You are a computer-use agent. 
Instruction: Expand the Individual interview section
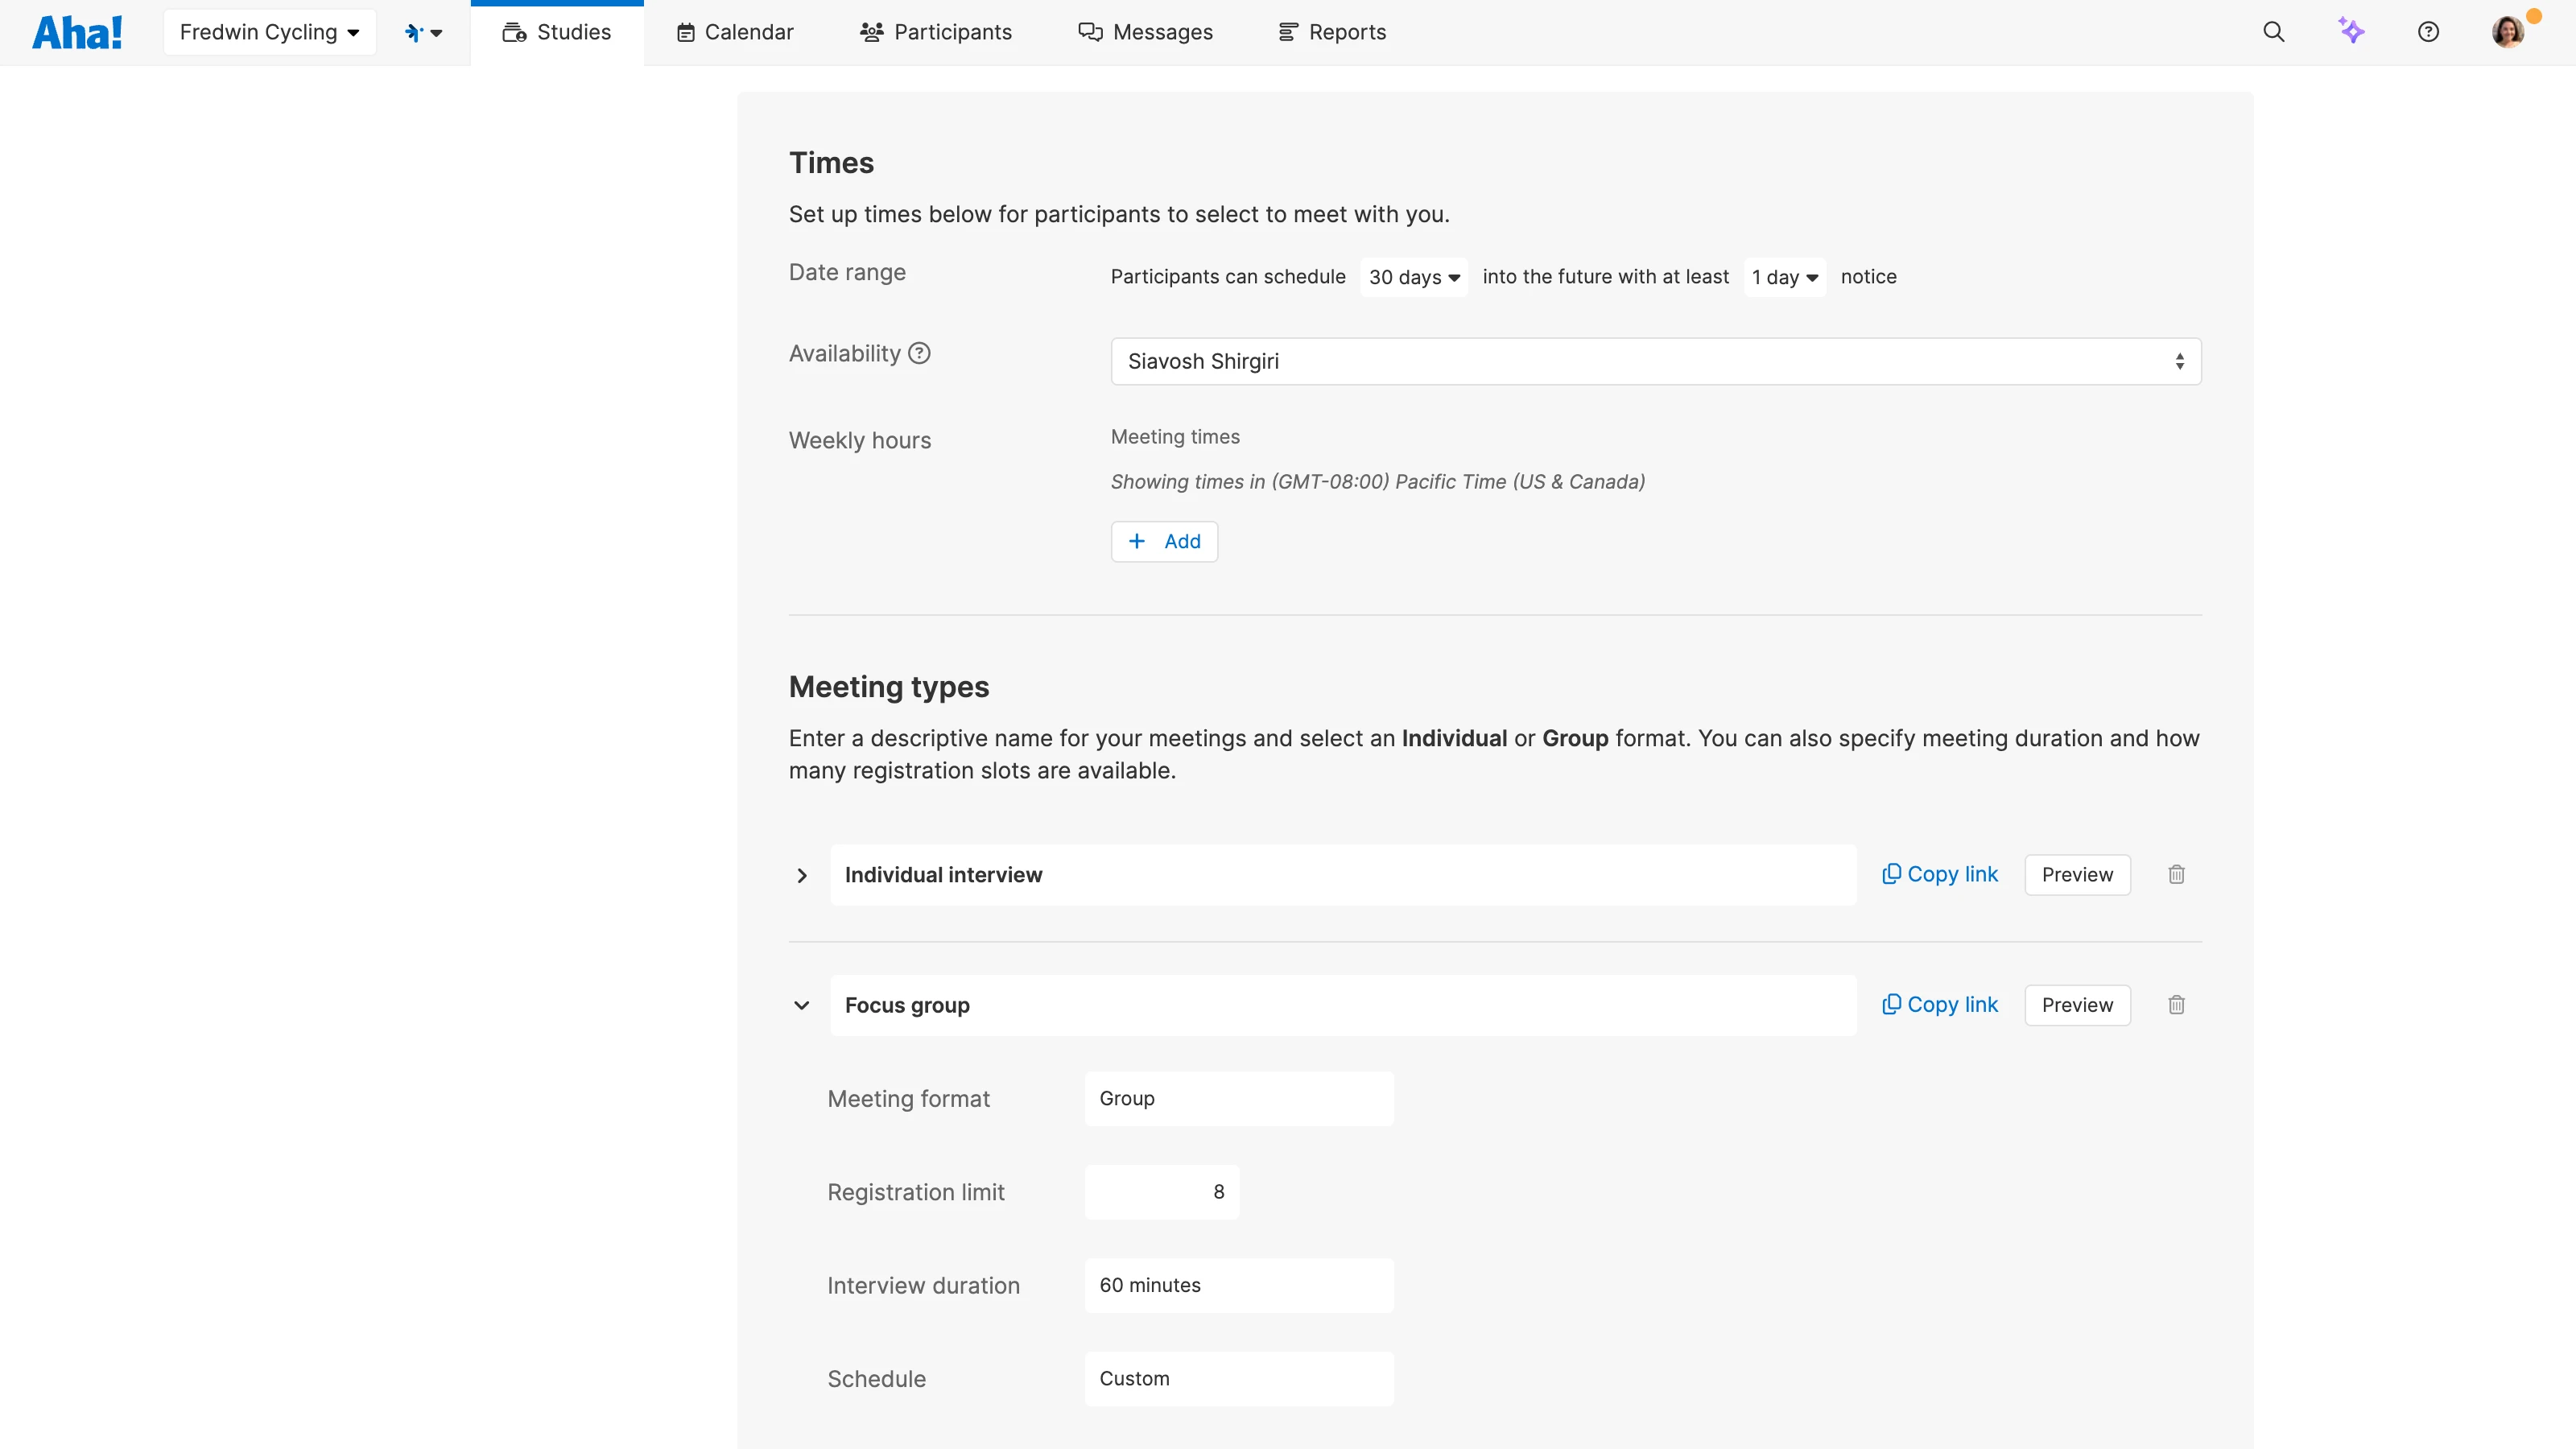pos(801,875)
